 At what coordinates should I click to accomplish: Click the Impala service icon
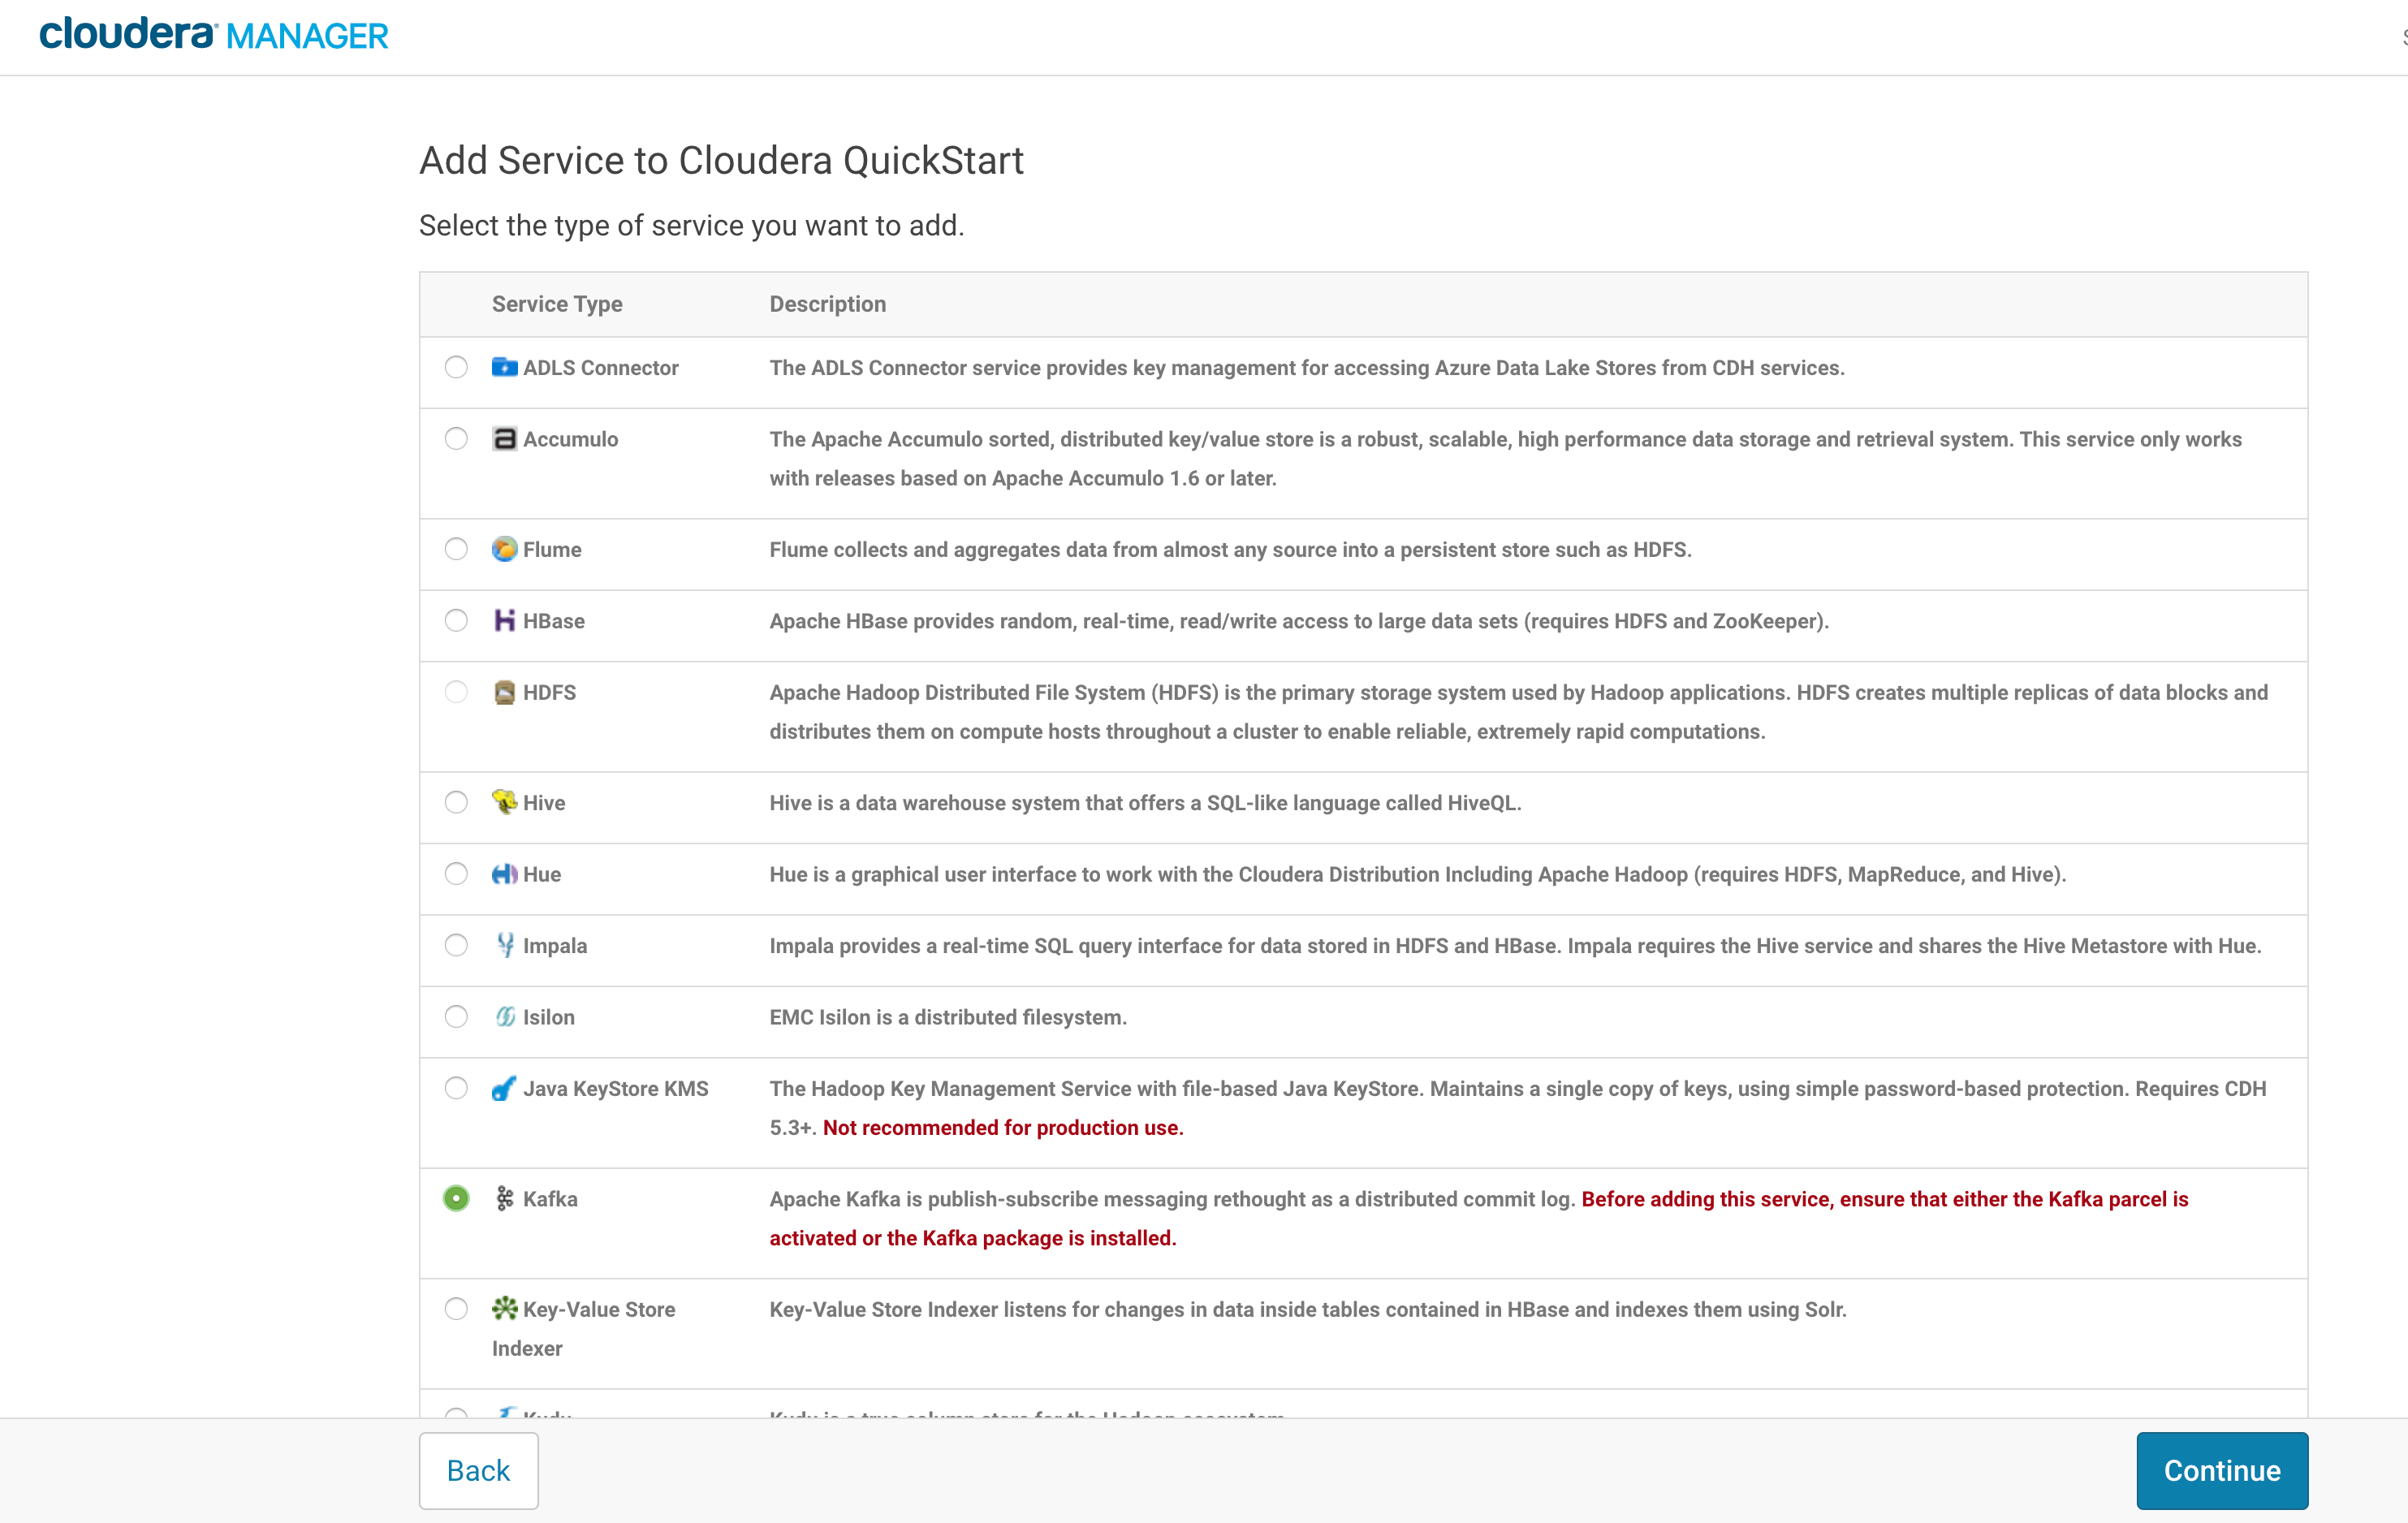tap(505, 945)
